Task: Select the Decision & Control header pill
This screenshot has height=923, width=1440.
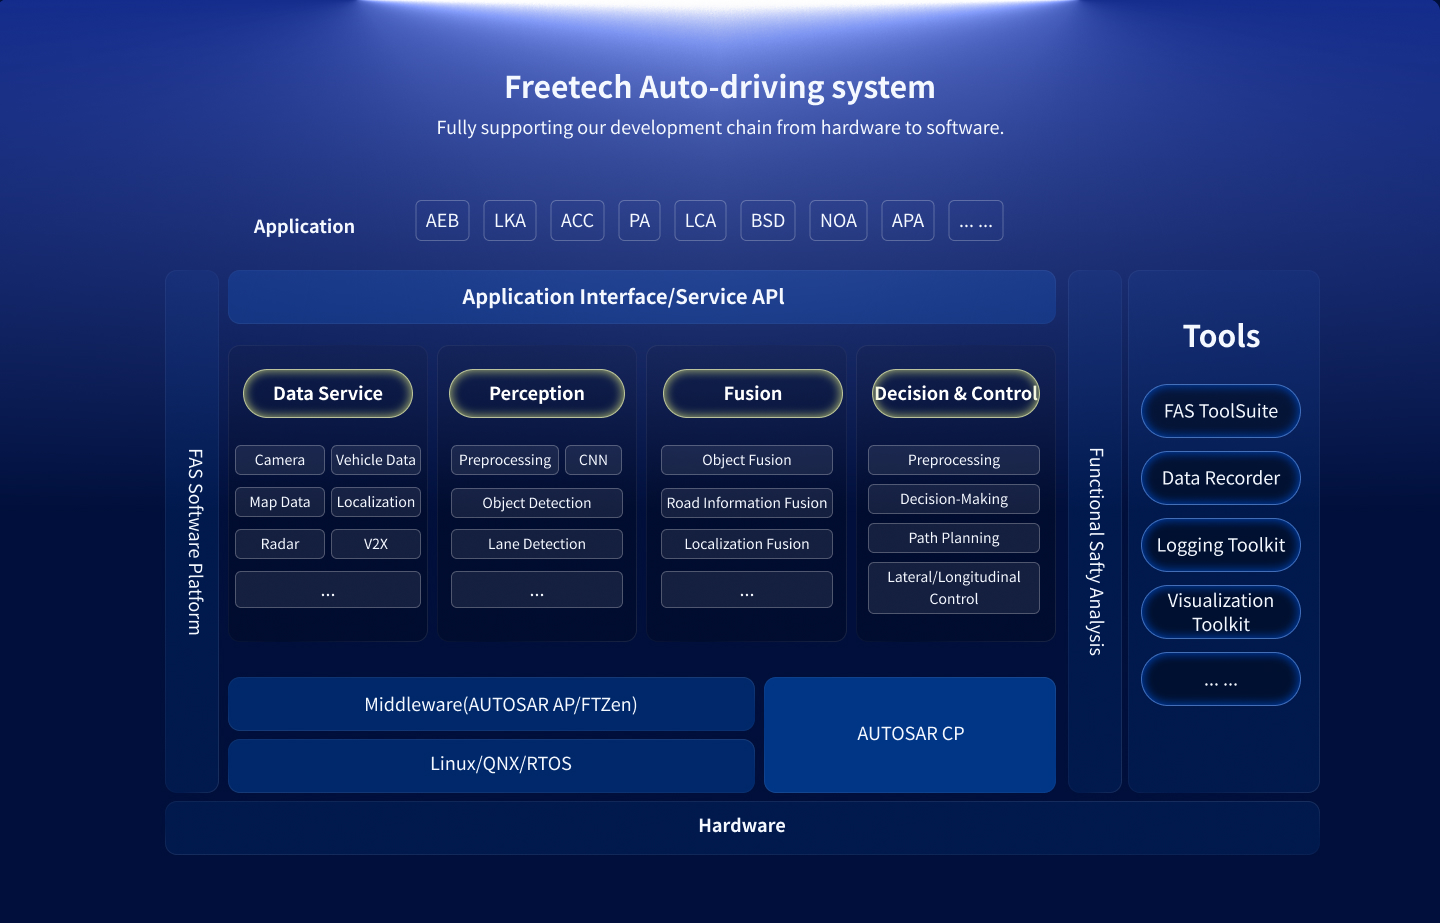Action: click(x=956, y=393)
